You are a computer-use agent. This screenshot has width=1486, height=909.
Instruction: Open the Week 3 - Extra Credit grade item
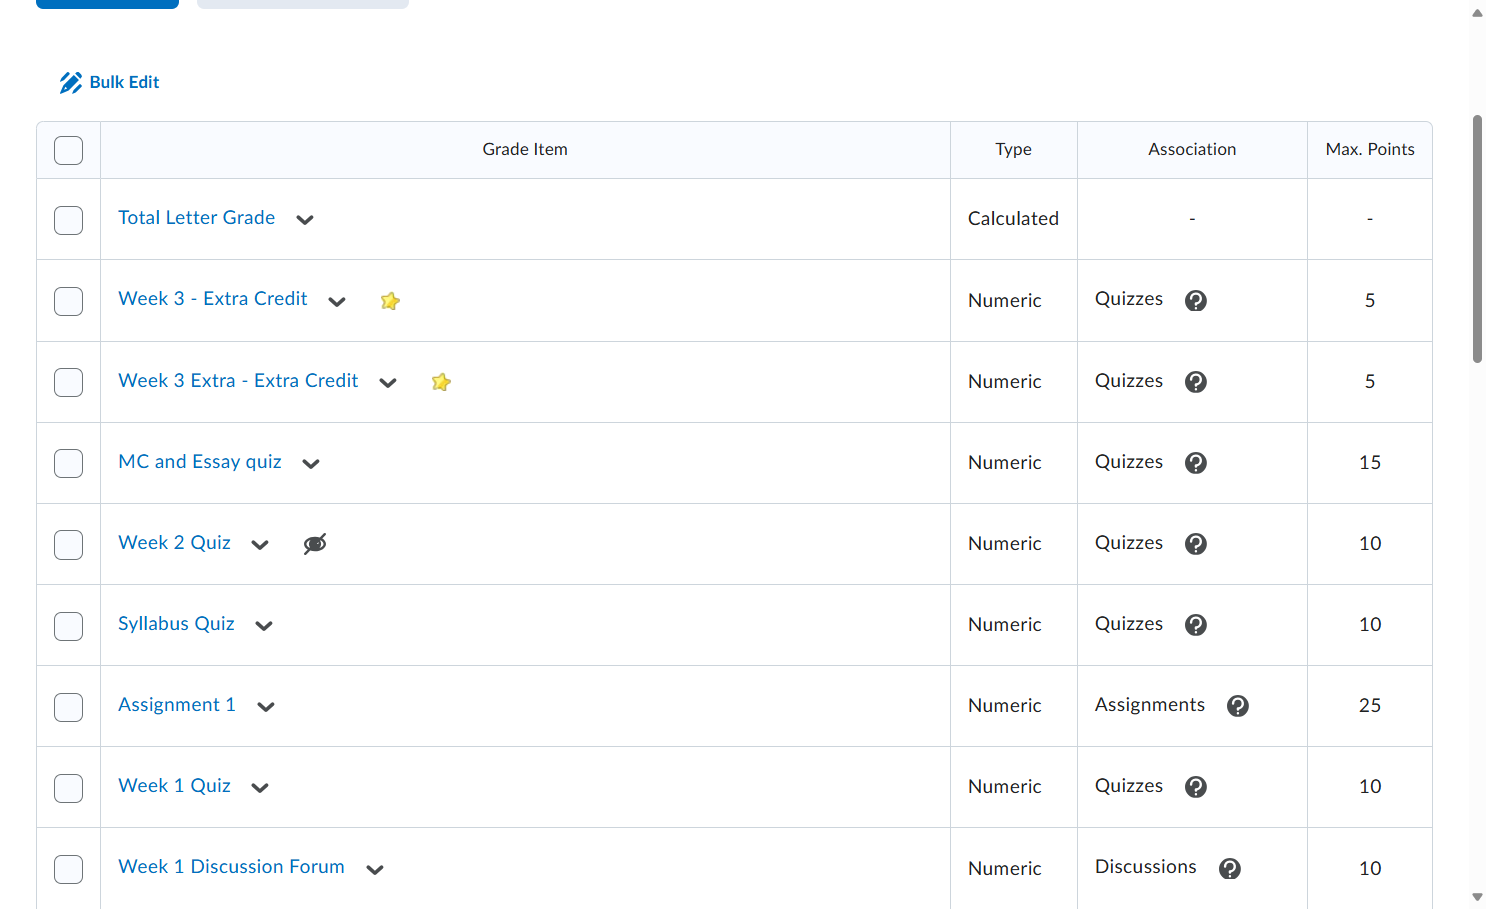213,299
